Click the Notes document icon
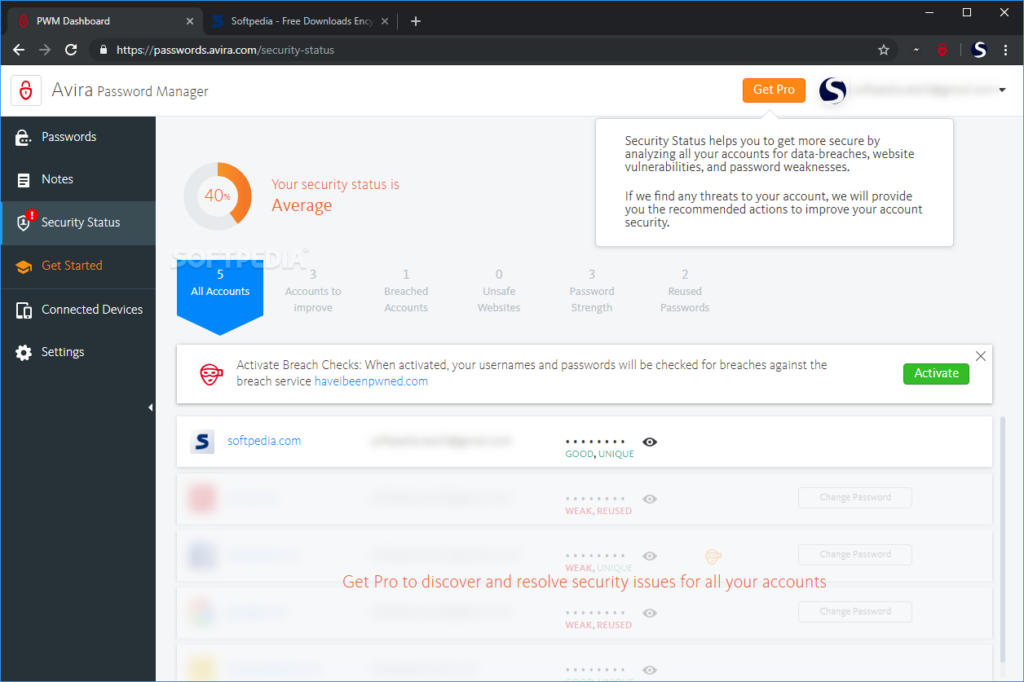Image resolution: width=1024 pixels, height=682 pixels. (x=24, y=180)
